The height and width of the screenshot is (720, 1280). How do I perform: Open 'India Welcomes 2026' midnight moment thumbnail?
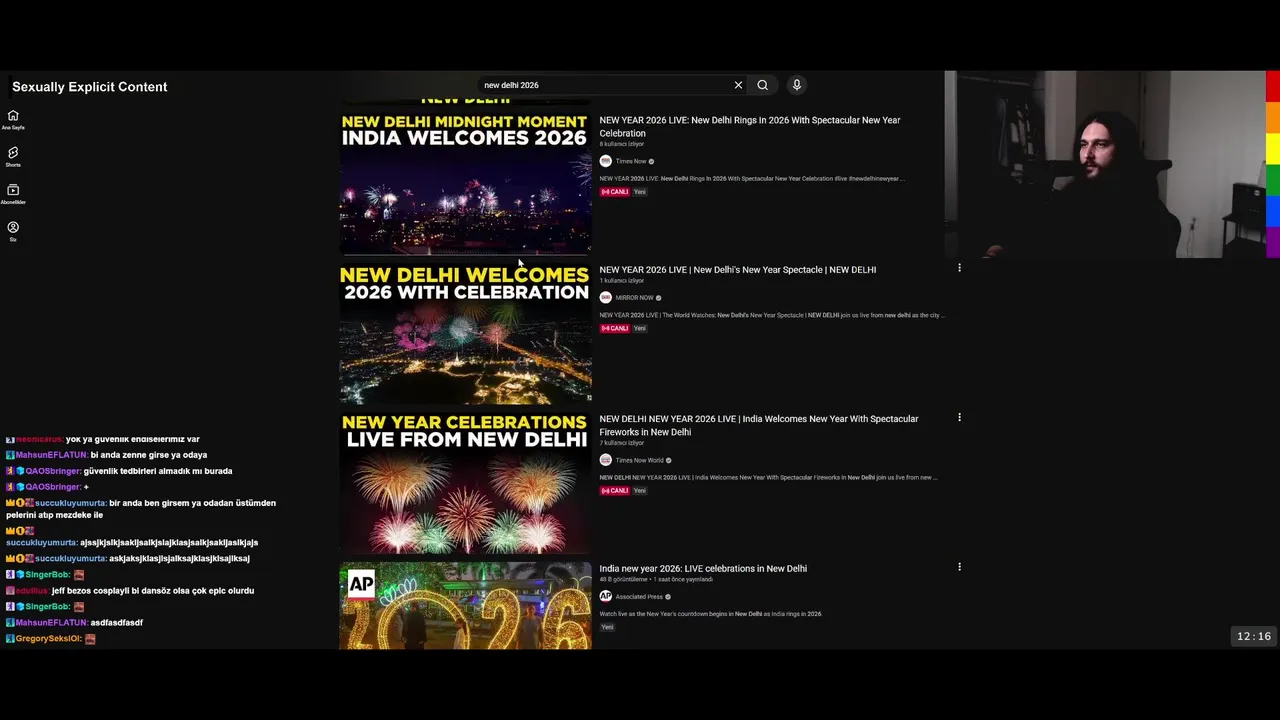465,183
